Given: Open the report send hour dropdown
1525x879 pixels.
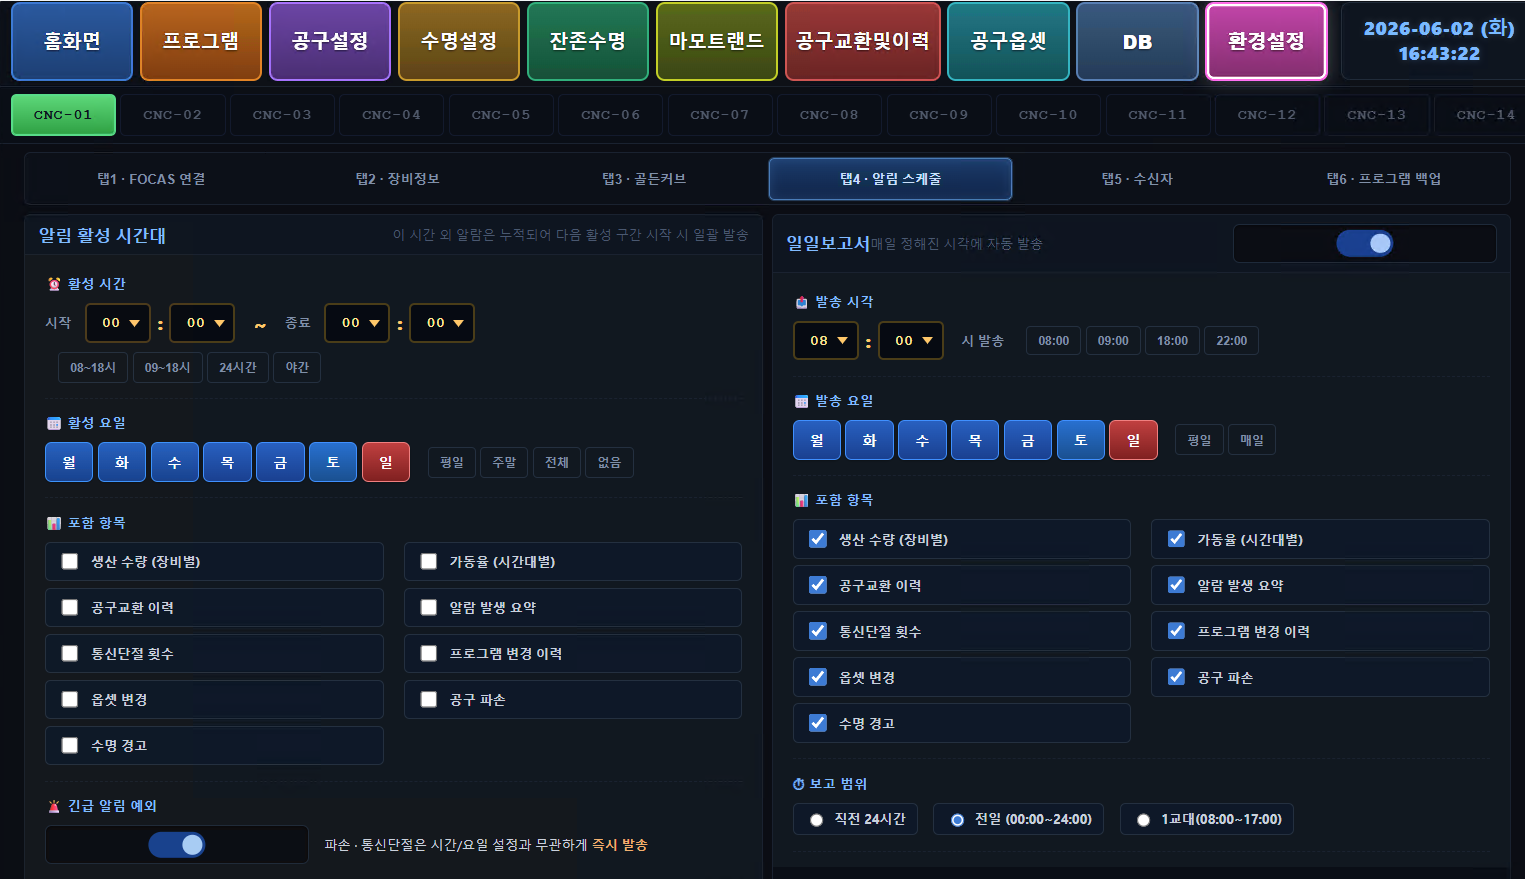Looking at the screenshot, I should 826,341.
